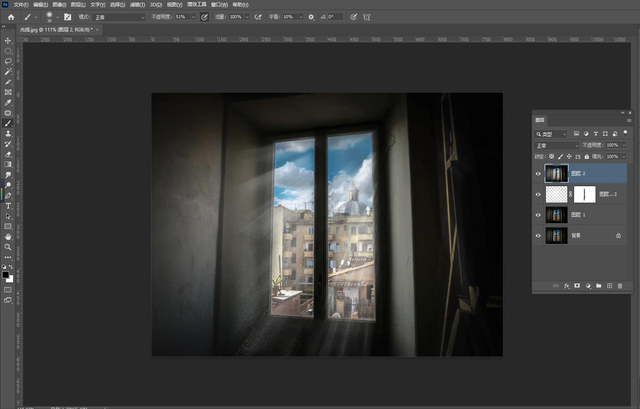Hide the masked layer eye icon
The image size is (640, 409).
538,194
